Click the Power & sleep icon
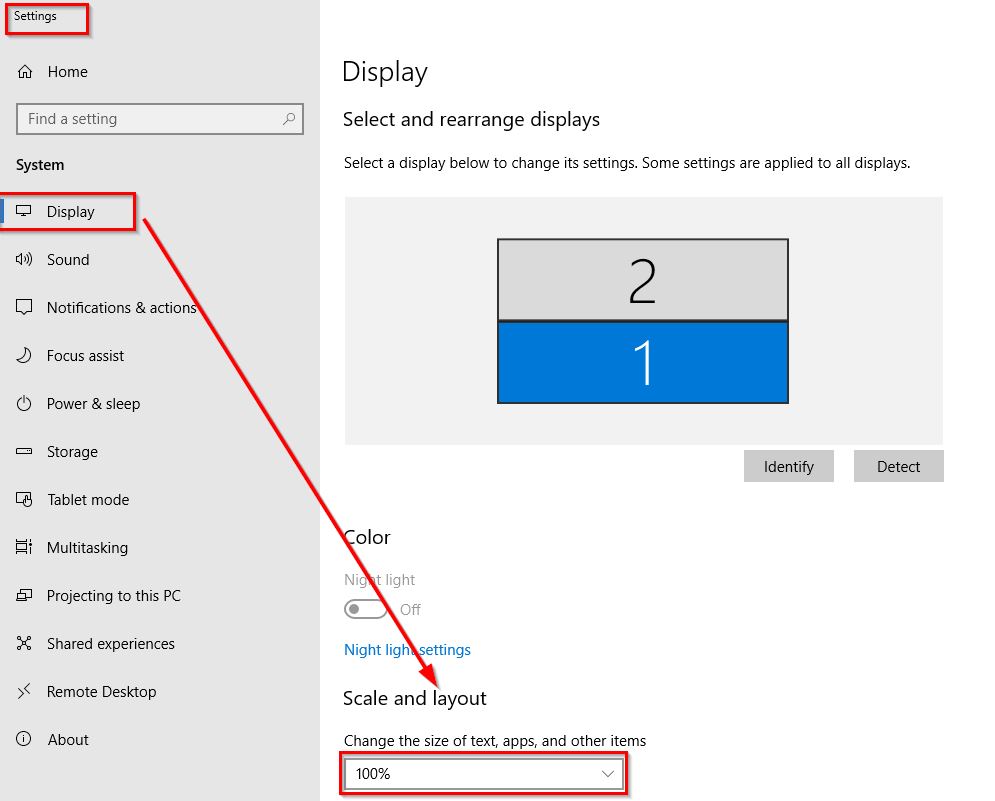This screenshot has width=995, height=801. click(x=23, y=403)
